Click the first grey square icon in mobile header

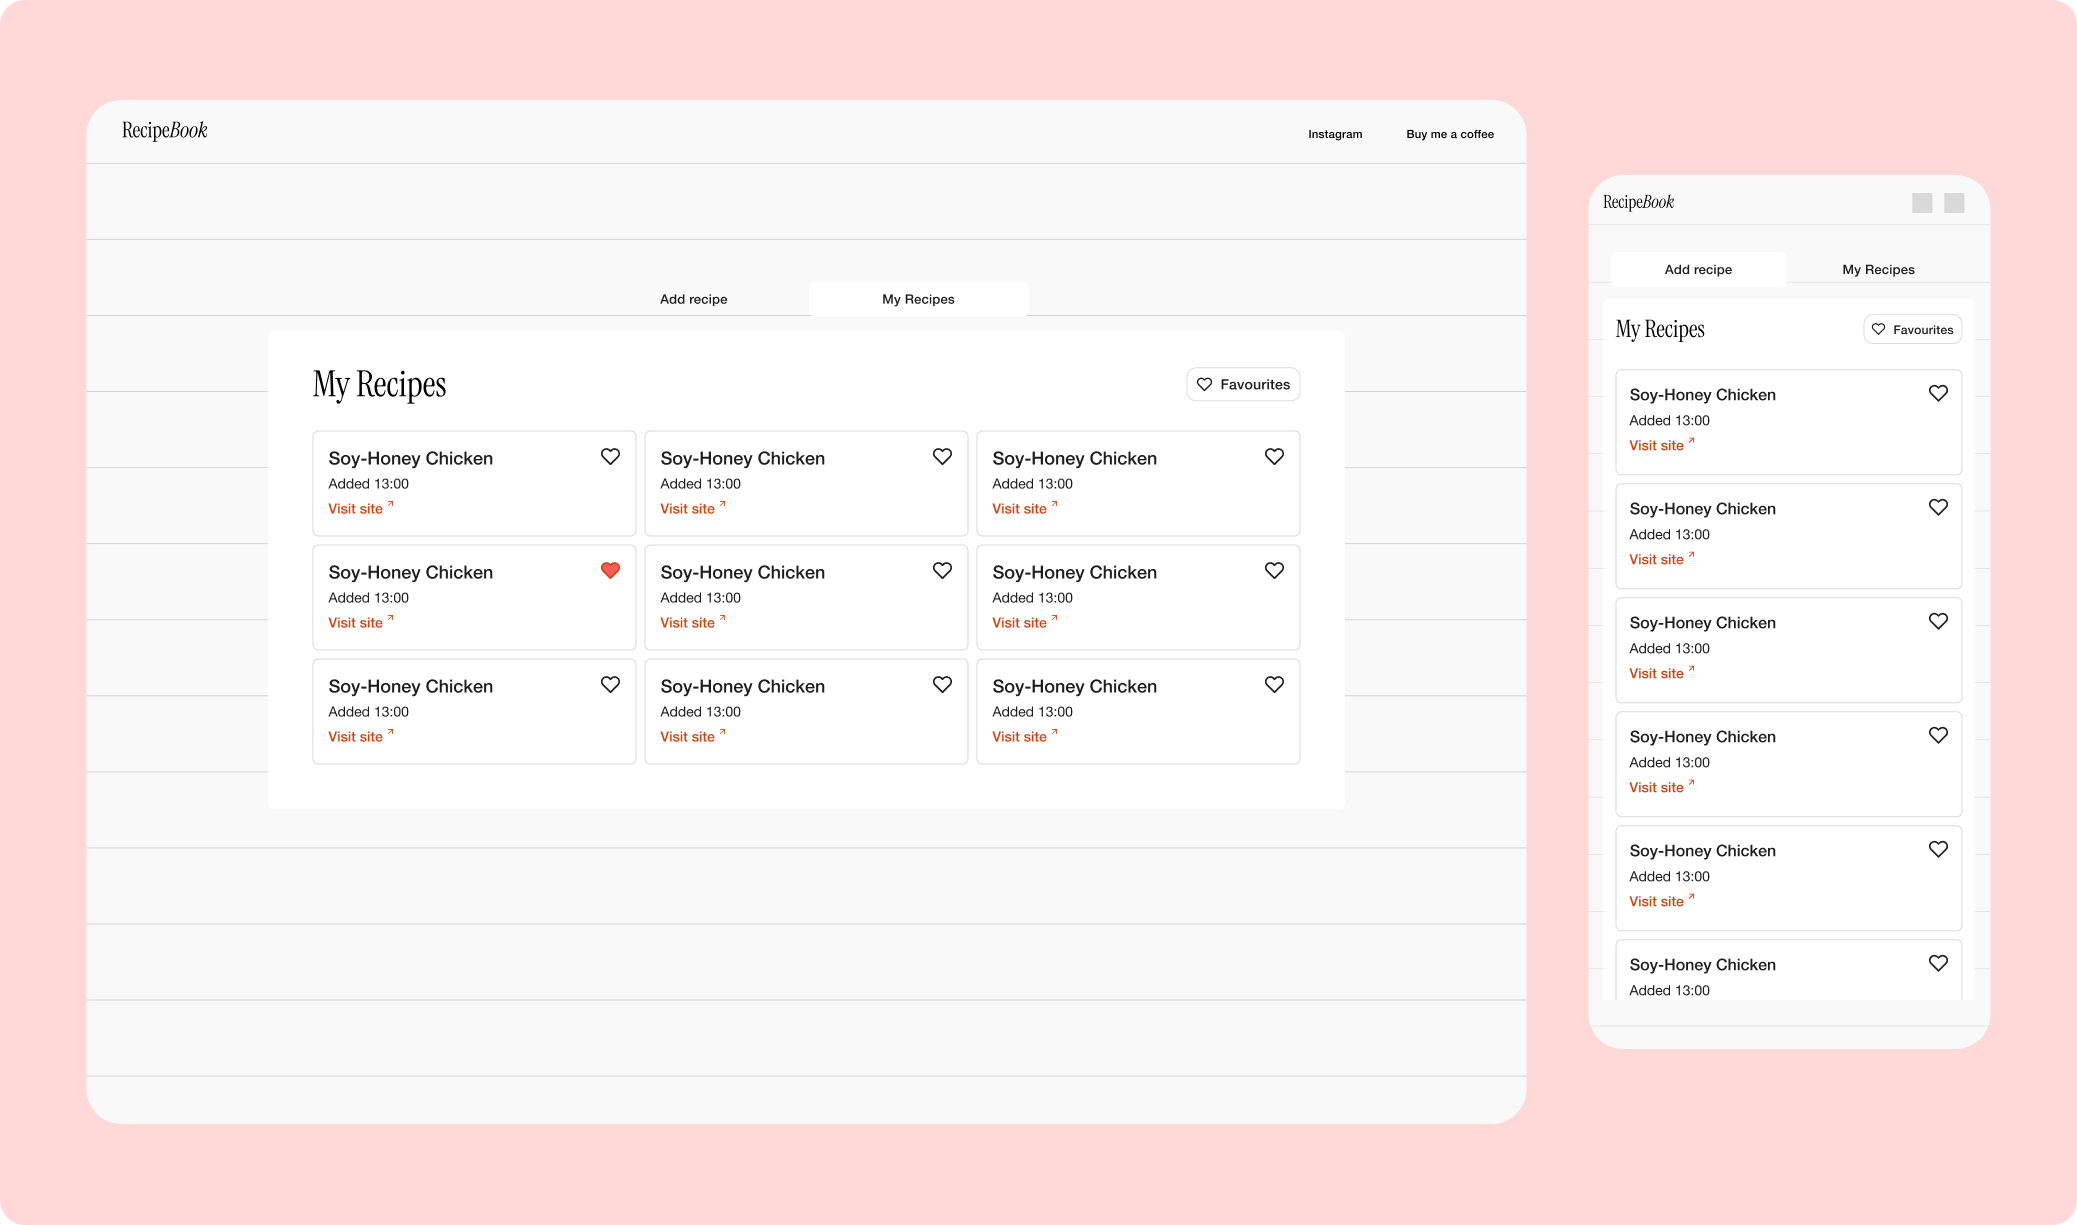1922,203
